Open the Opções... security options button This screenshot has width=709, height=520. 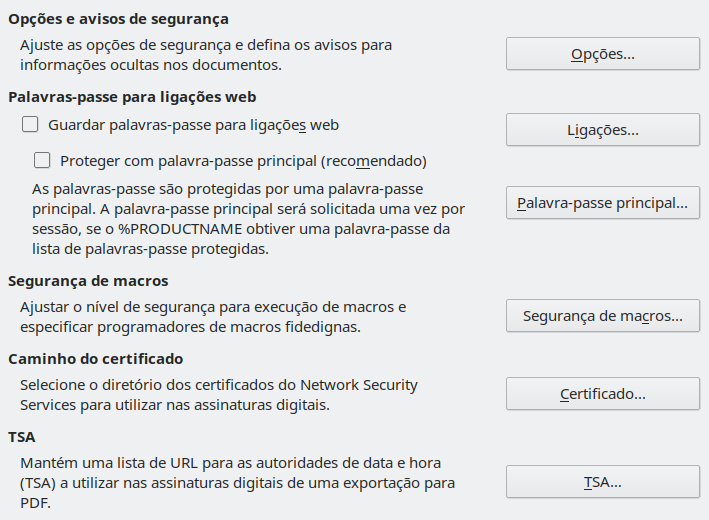point(602,54)
